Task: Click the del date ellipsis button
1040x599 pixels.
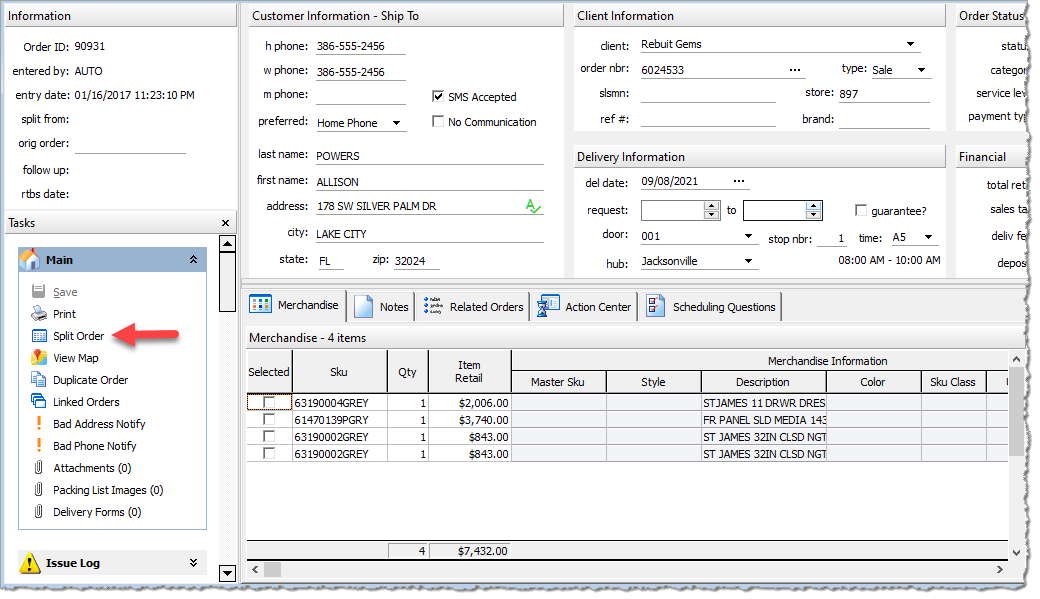Action: click(739, 181)
